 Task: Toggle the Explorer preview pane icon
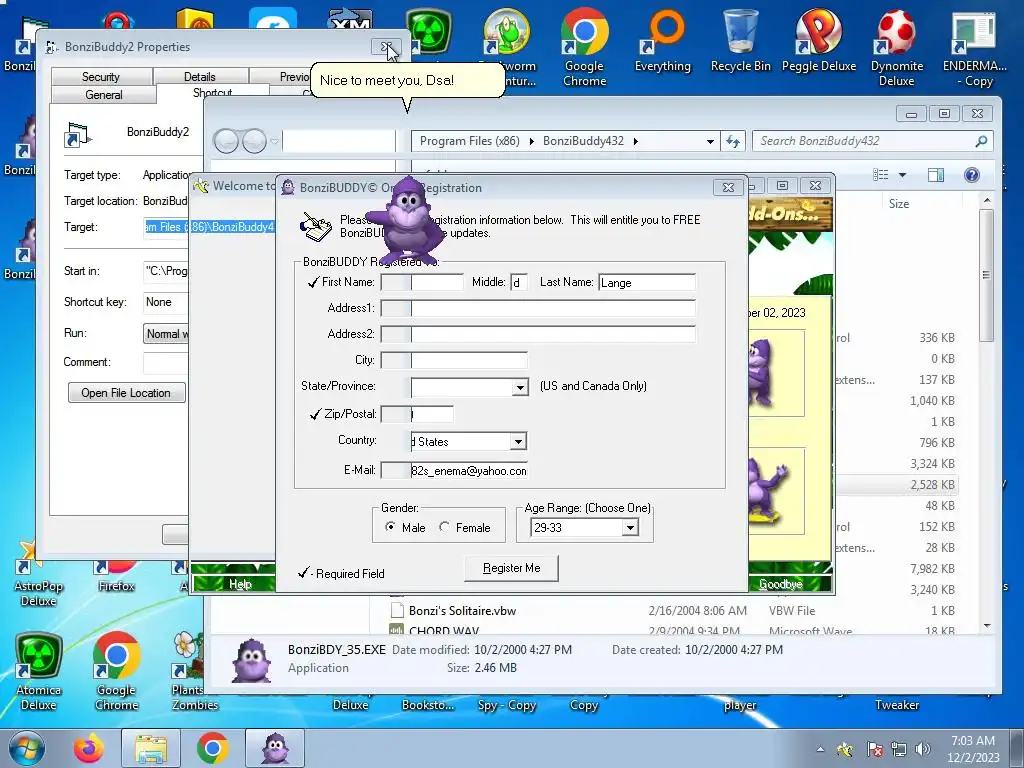tap(936, 174)
